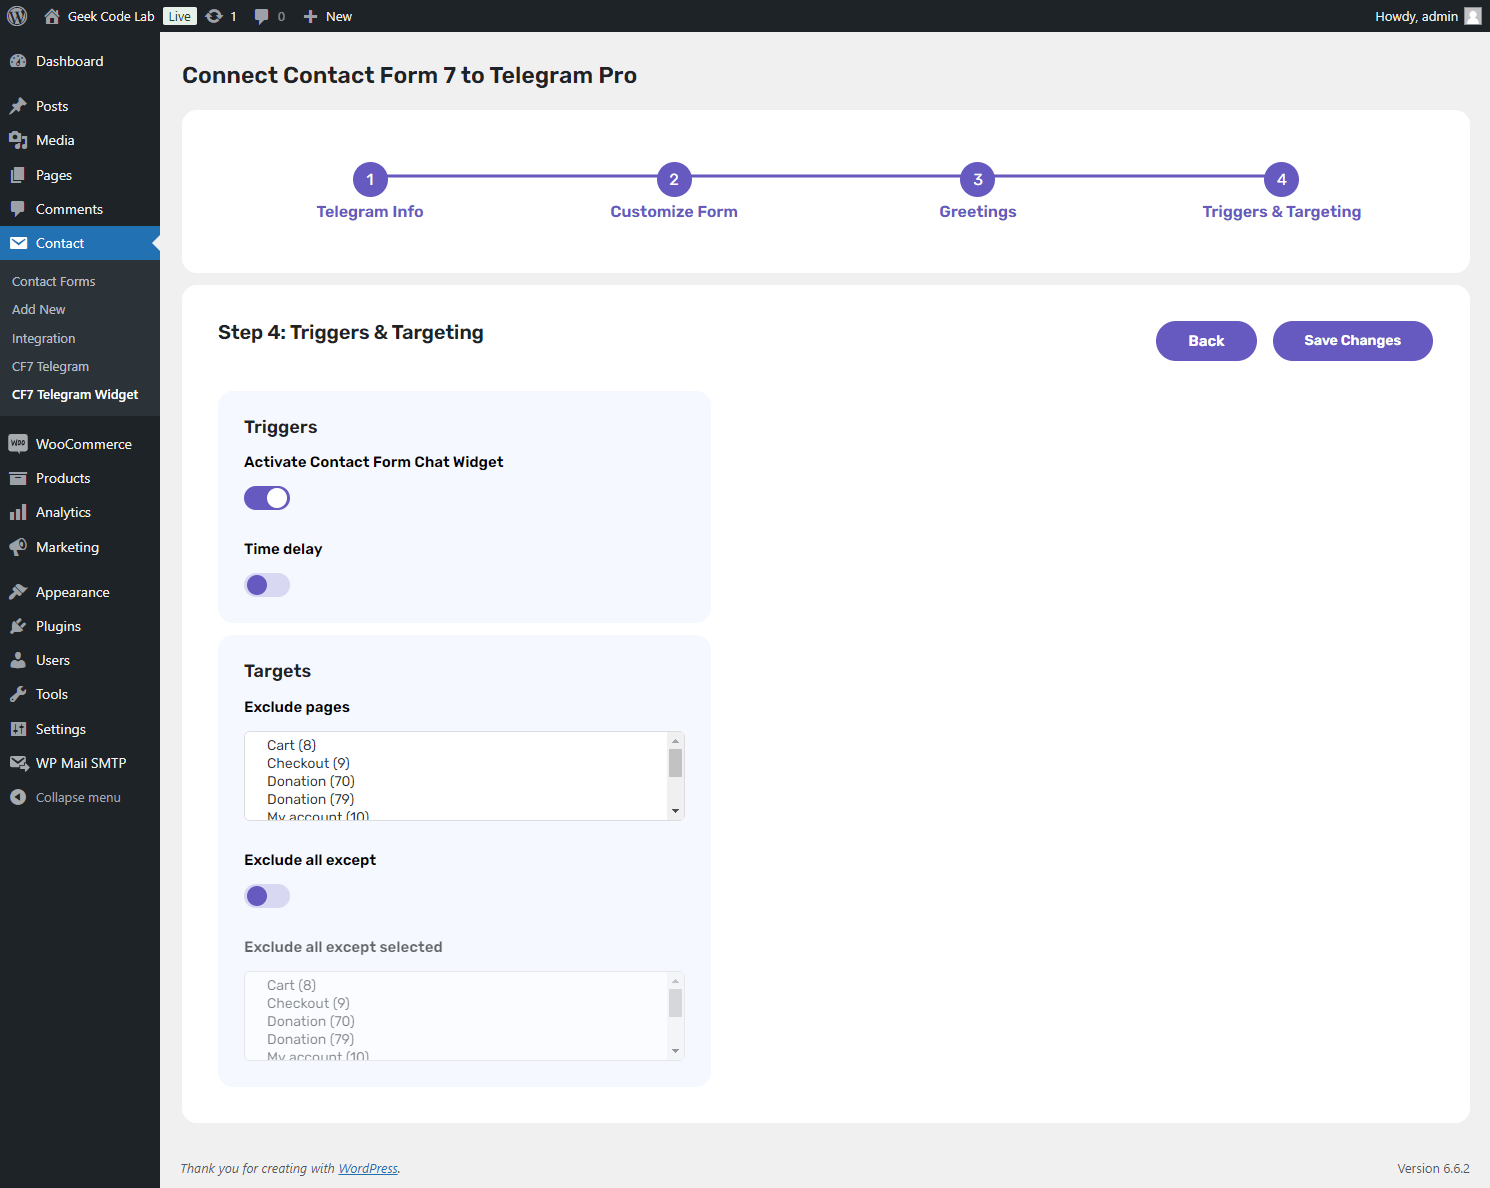Viewport: 1490px width, 1188px height.
Task: Open CF7 Telegram submenu item
Action: tap(51, 367)
